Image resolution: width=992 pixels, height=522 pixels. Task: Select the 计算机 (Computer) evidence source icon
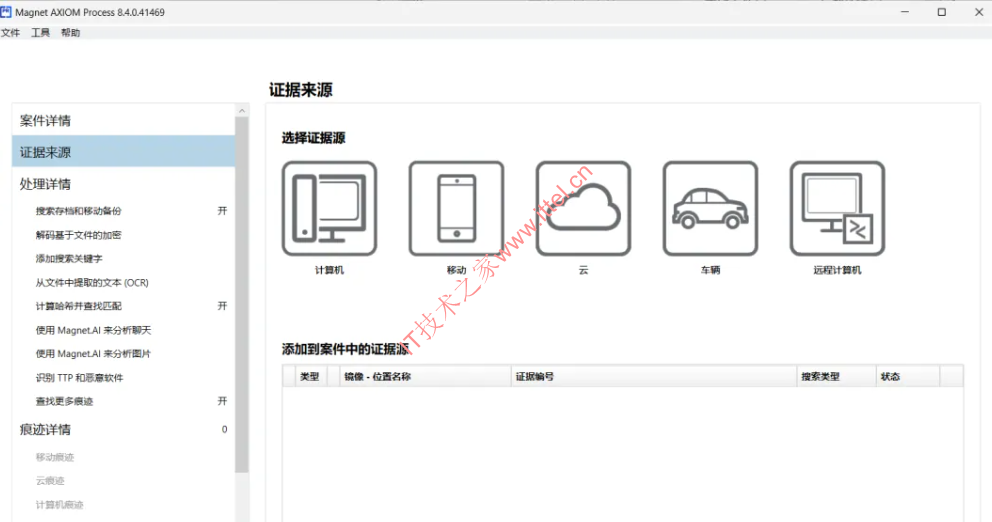click(x=329, y=208)
